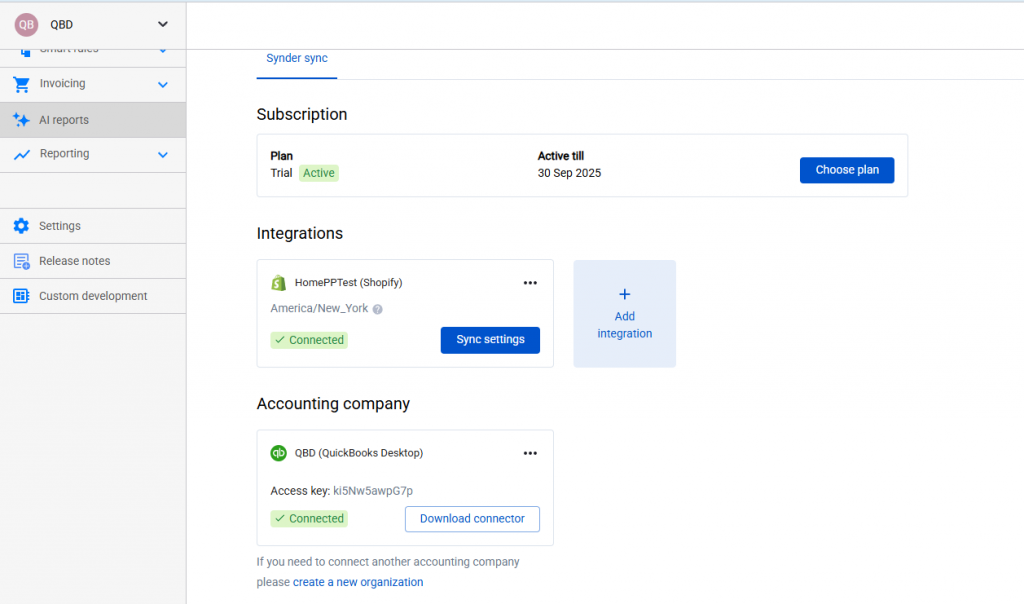Click the Shopify logo icon
Viewport: 1024px width, 604px height.
pyautogui.click(x=279, y=283)
